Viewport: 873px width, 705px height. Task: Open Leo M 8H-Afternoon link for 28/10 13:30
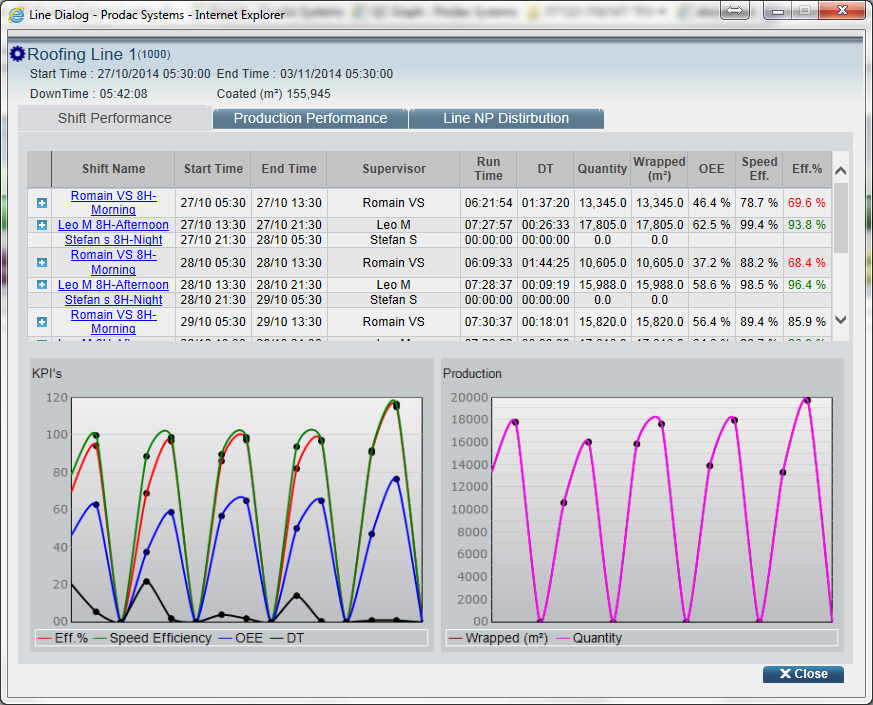pos(113,285)
